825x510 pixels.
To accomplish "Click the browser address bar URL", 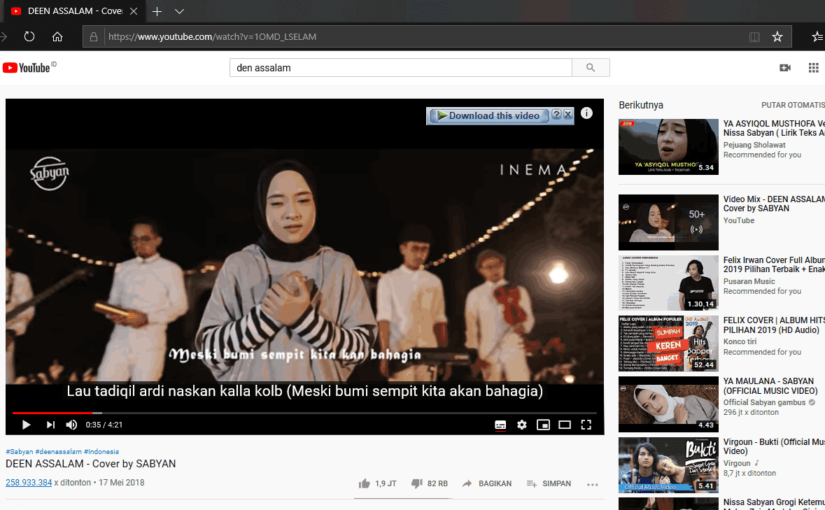I will [212, 37].
